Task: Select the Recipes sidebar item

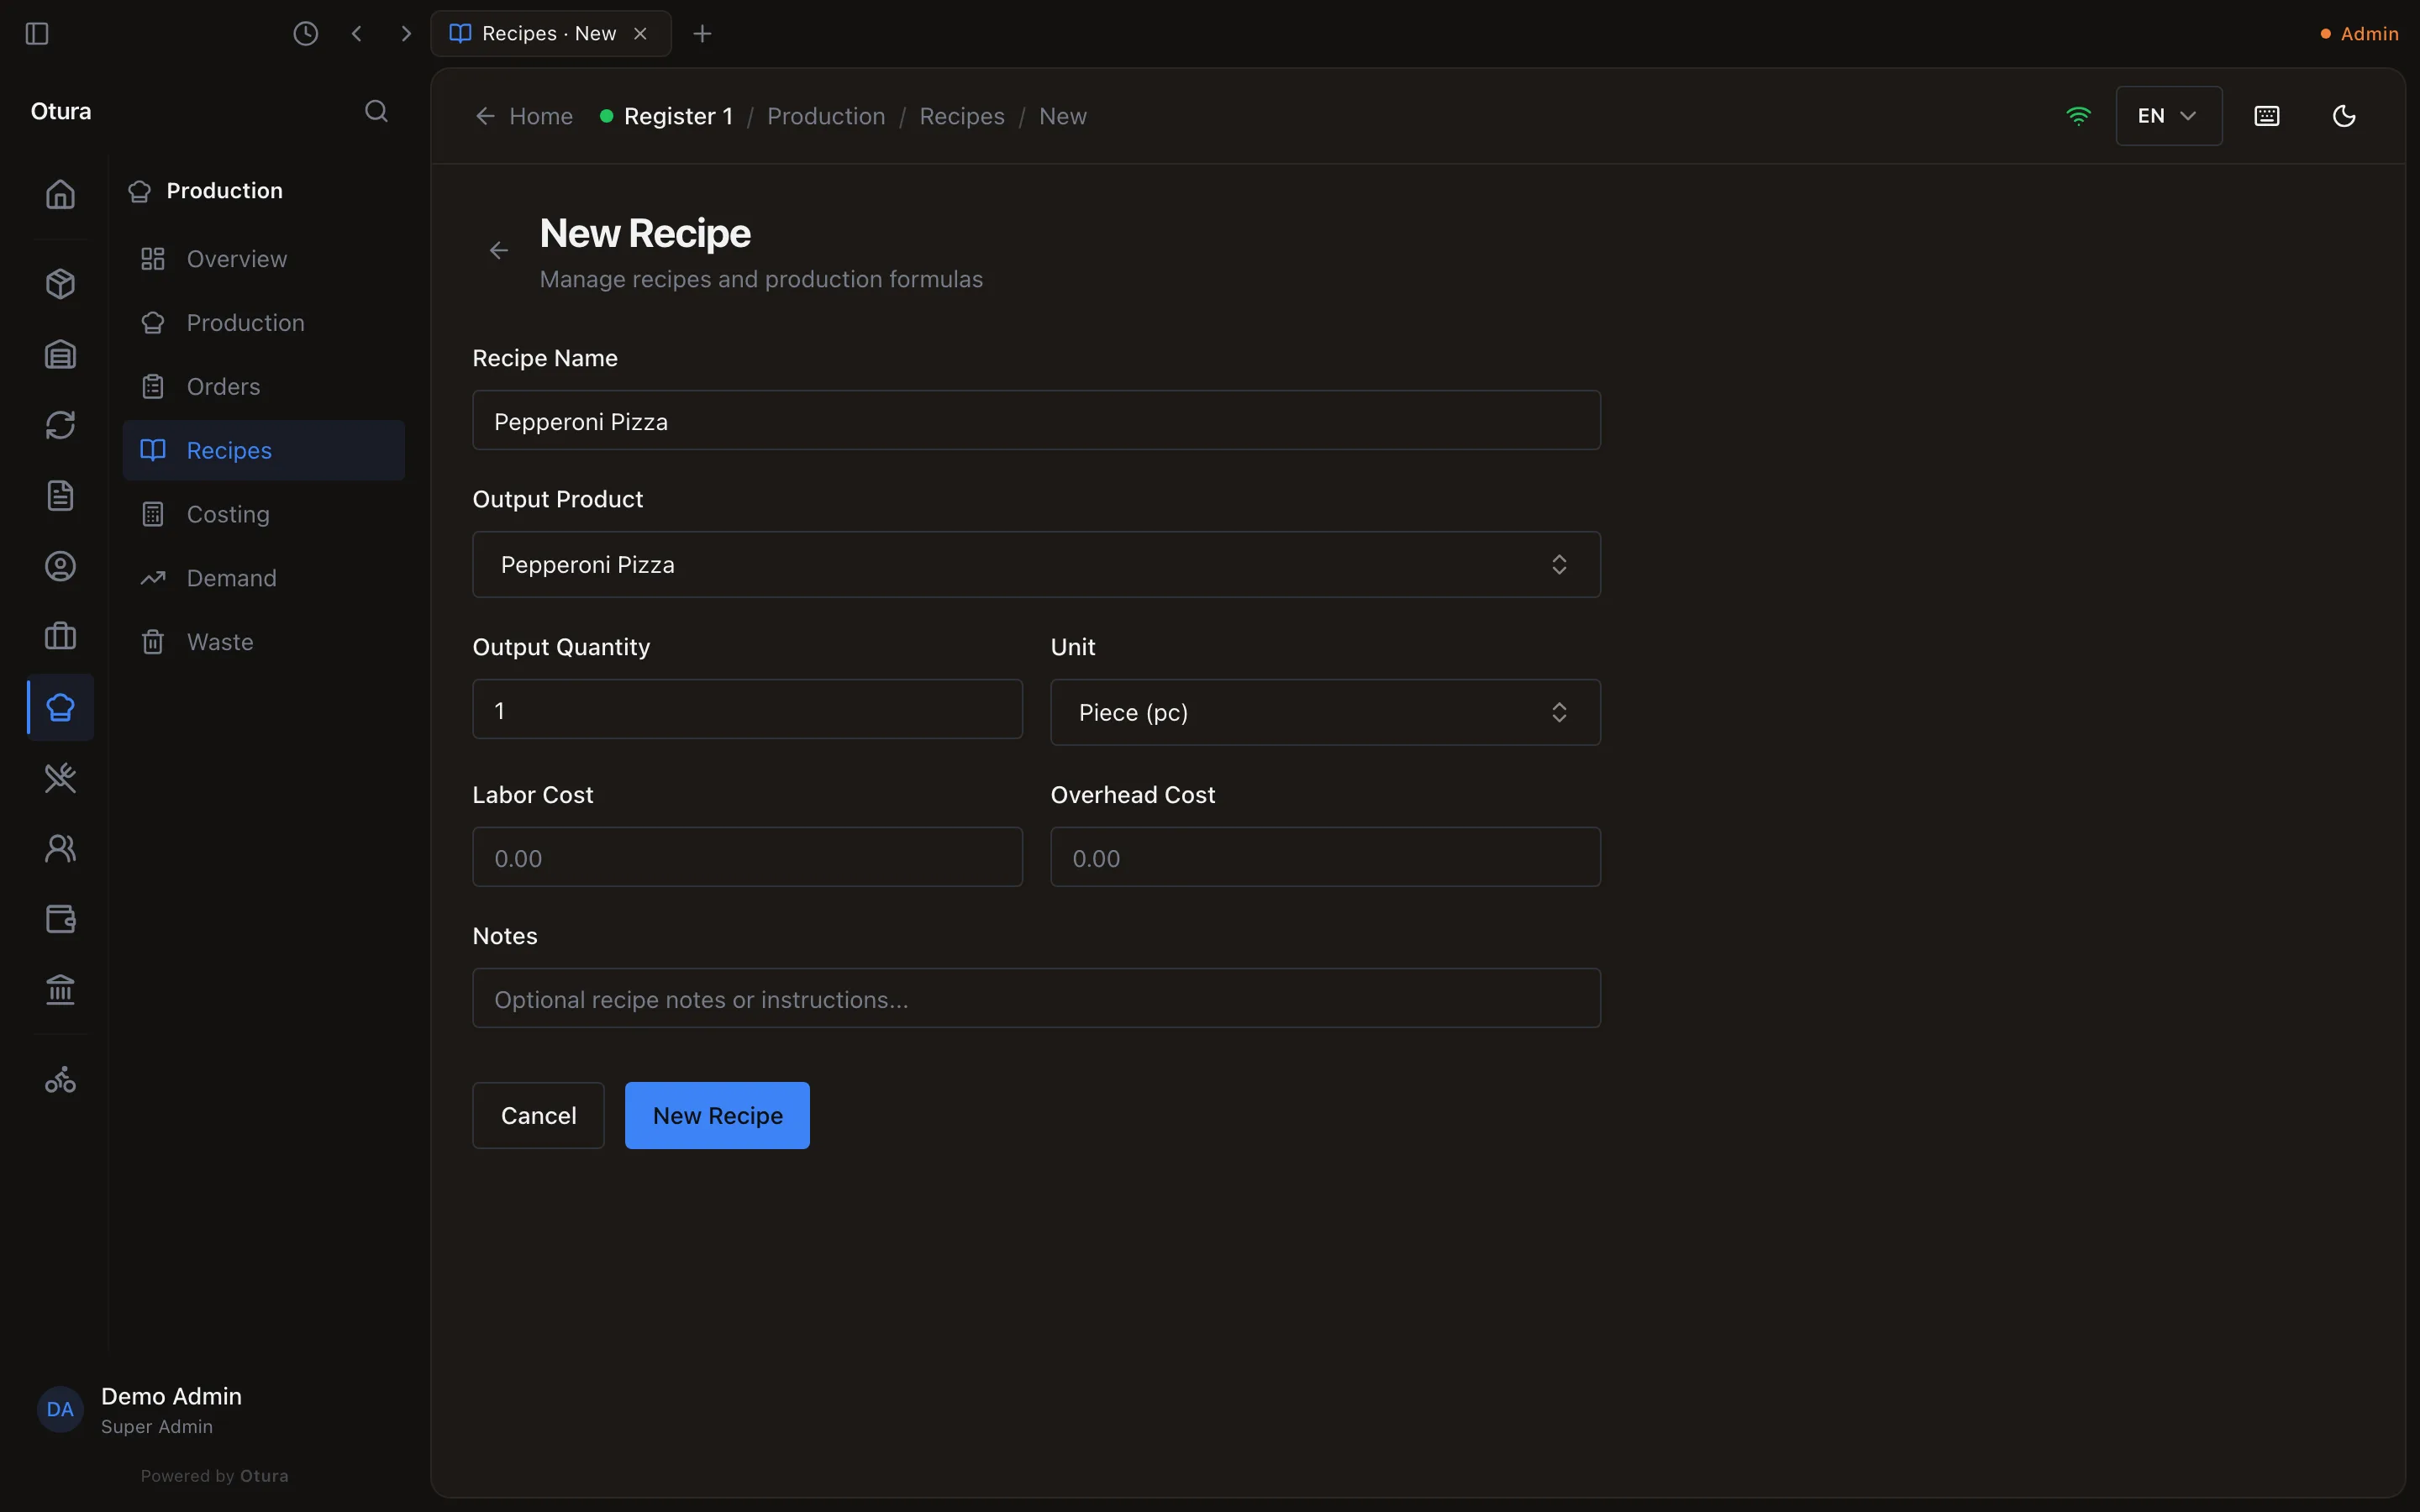Action: point(264,450)
